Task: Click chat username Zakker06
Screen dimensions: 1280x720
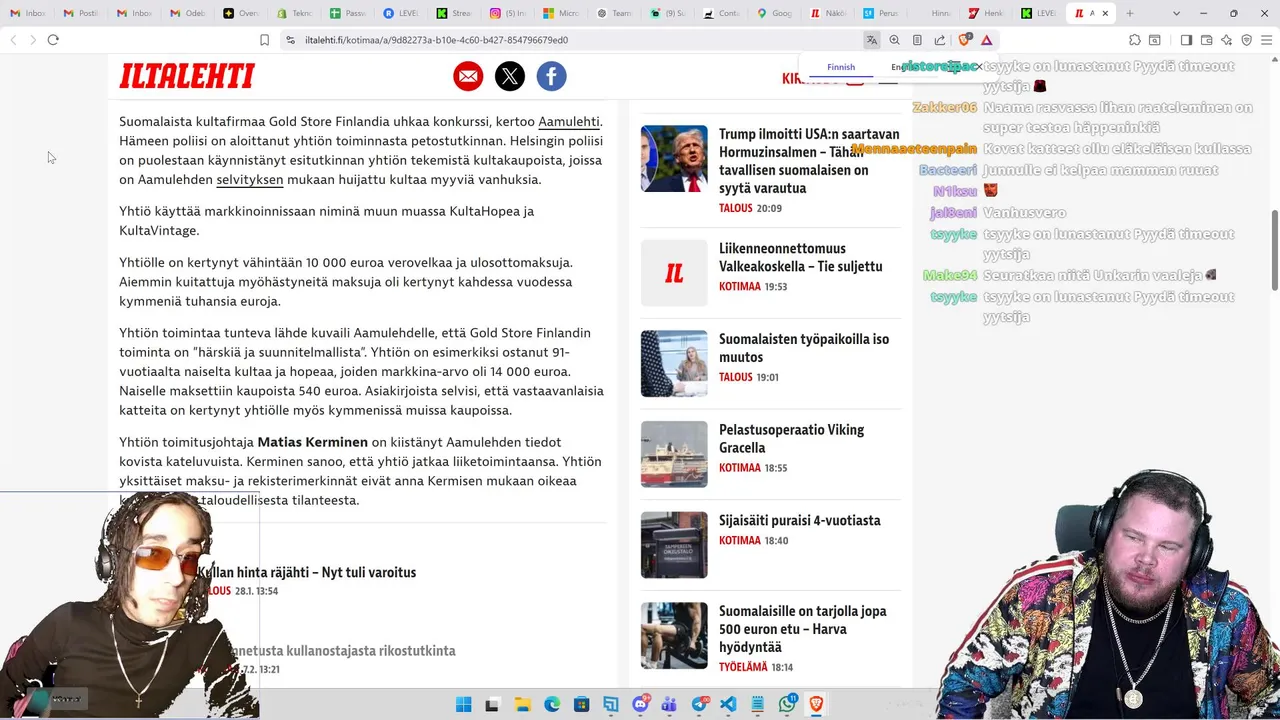Action: pos(944,107)
